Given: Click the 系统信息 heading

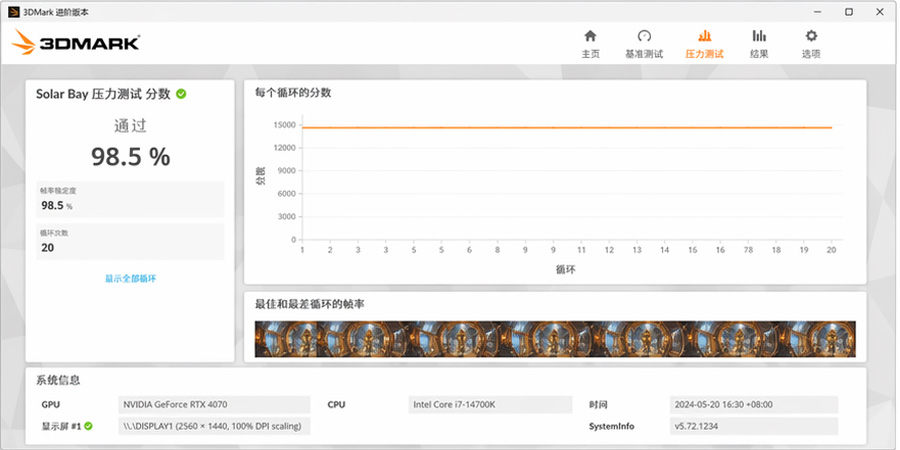Looking at the screenshot, I should coord(58,380).
